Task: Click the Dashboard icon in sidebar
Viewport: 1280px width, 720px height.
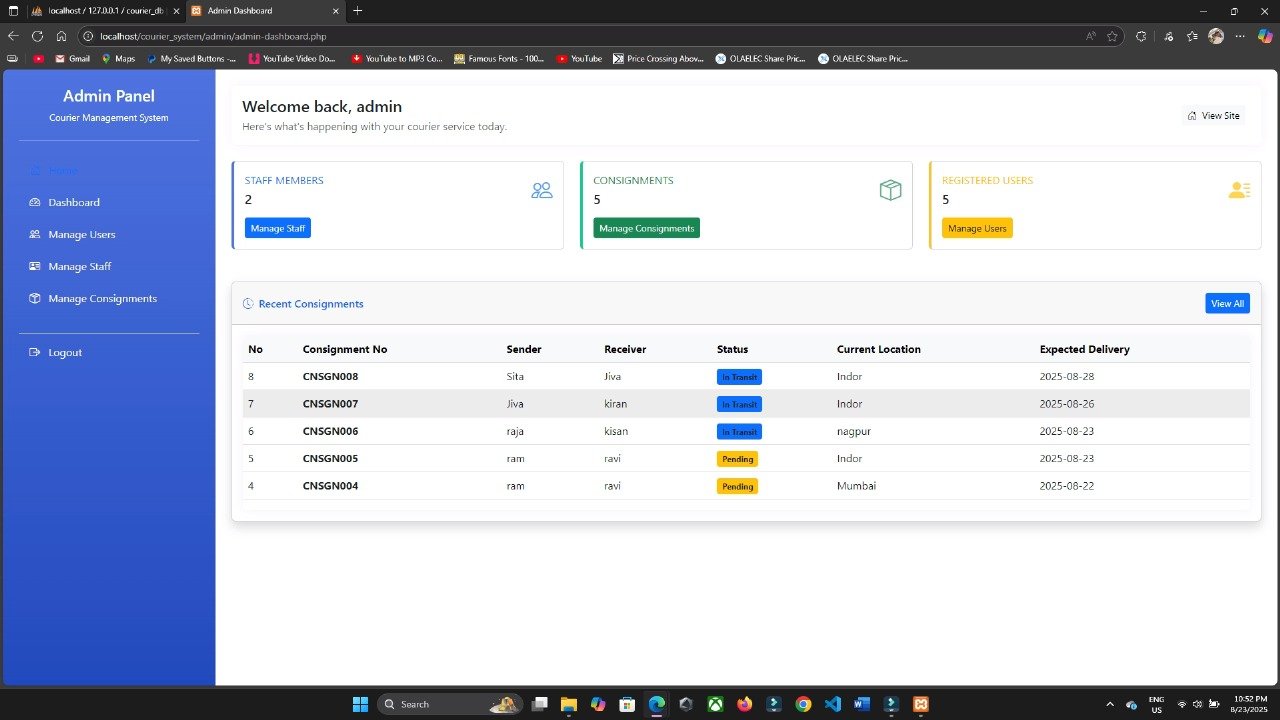Action: click(35, 202)
